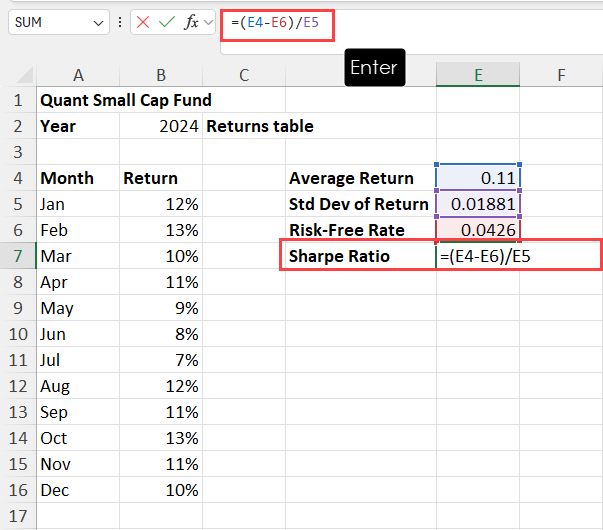The height and width of the screenshot is (530, 603).
Task: Click the cell containing 2024
Action: (x=161, y=126)
